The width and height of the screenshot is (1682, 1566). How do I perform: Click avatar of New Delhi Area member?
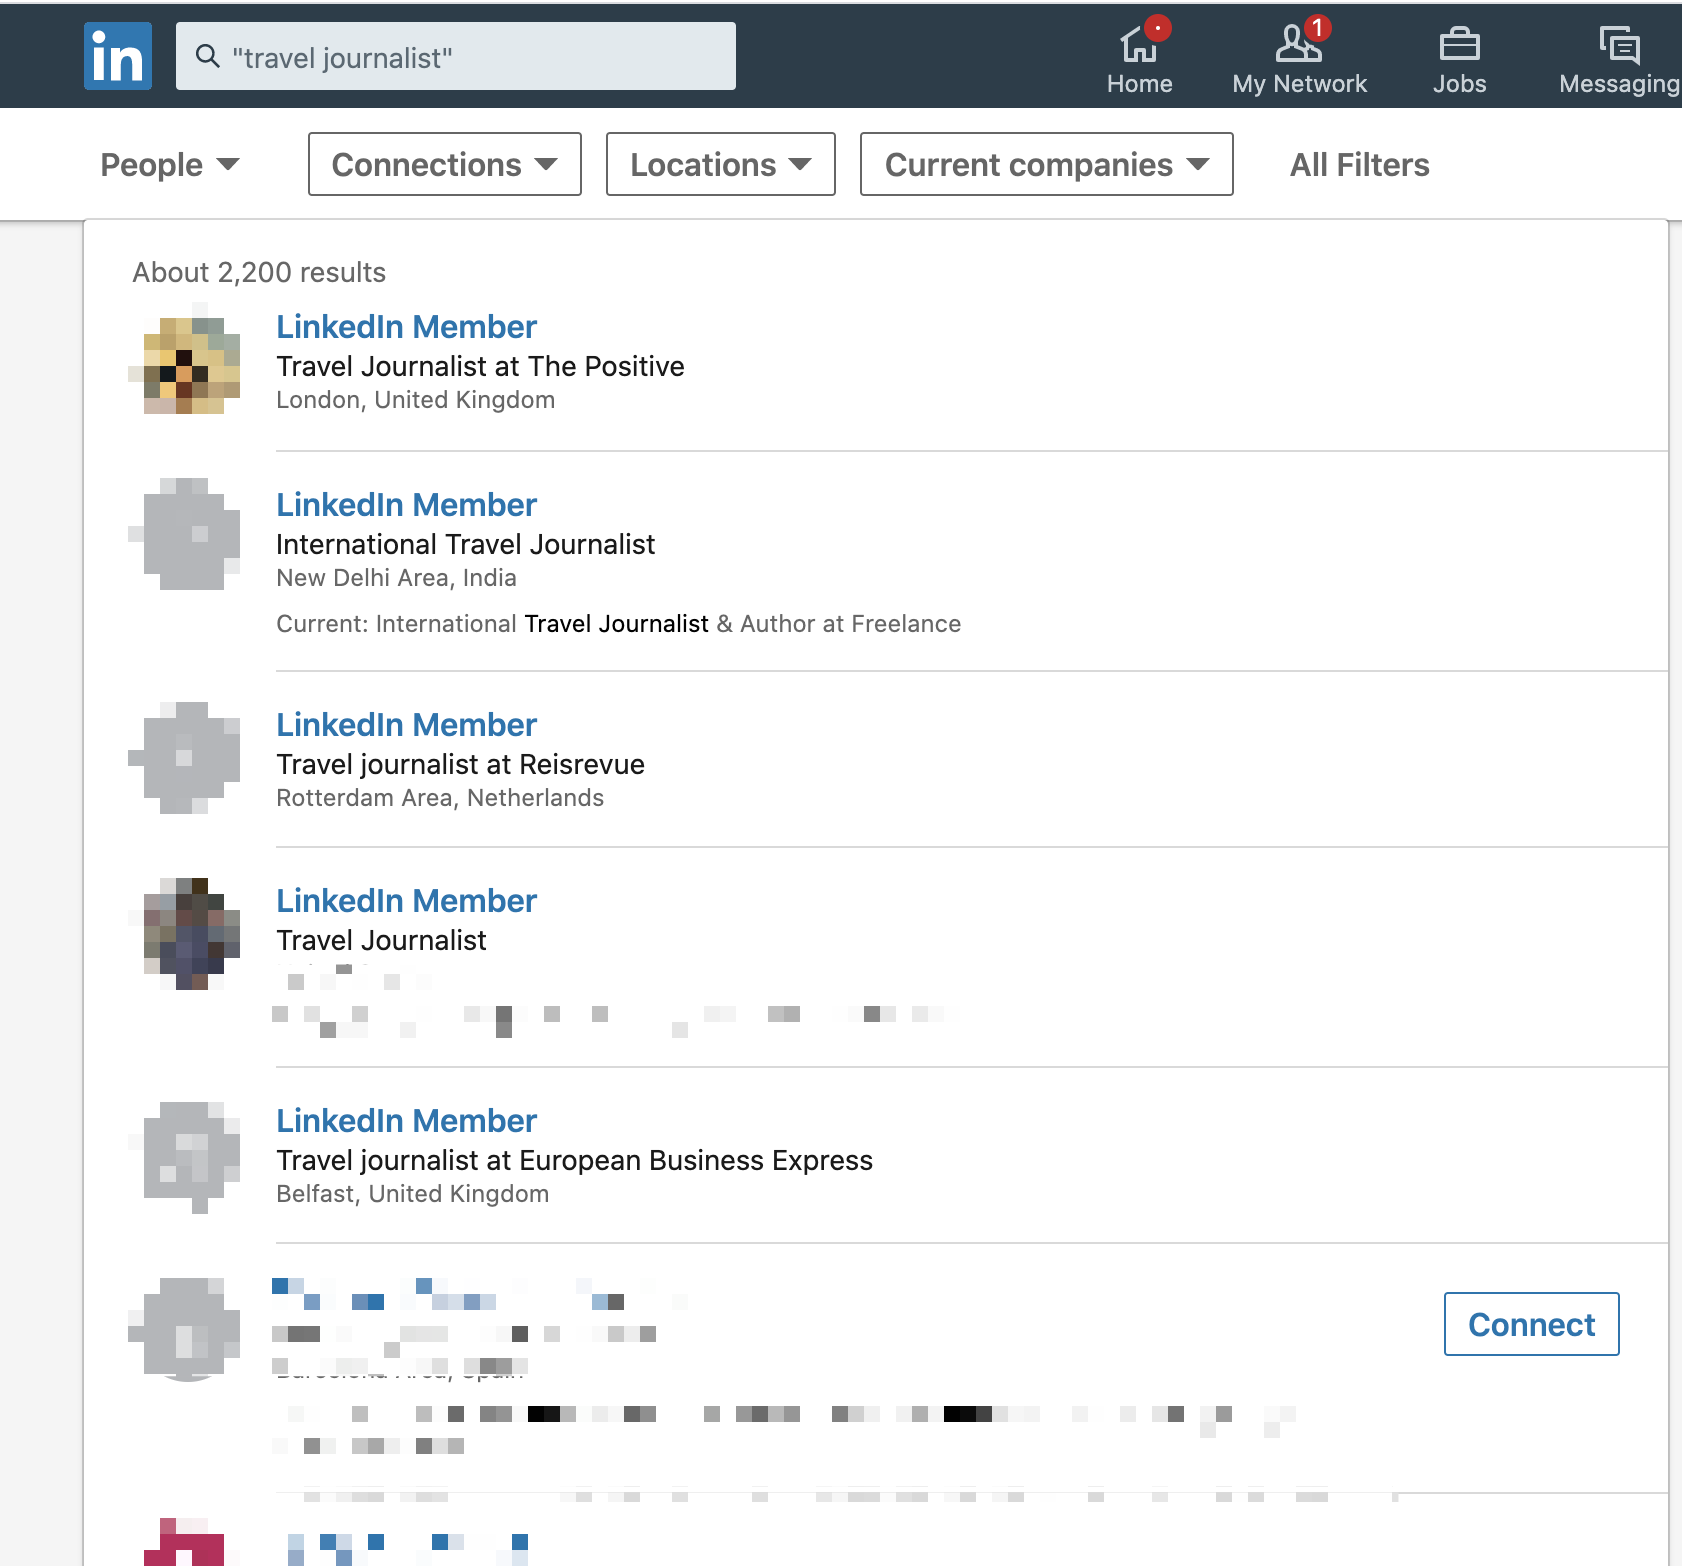tap(185, 534)
